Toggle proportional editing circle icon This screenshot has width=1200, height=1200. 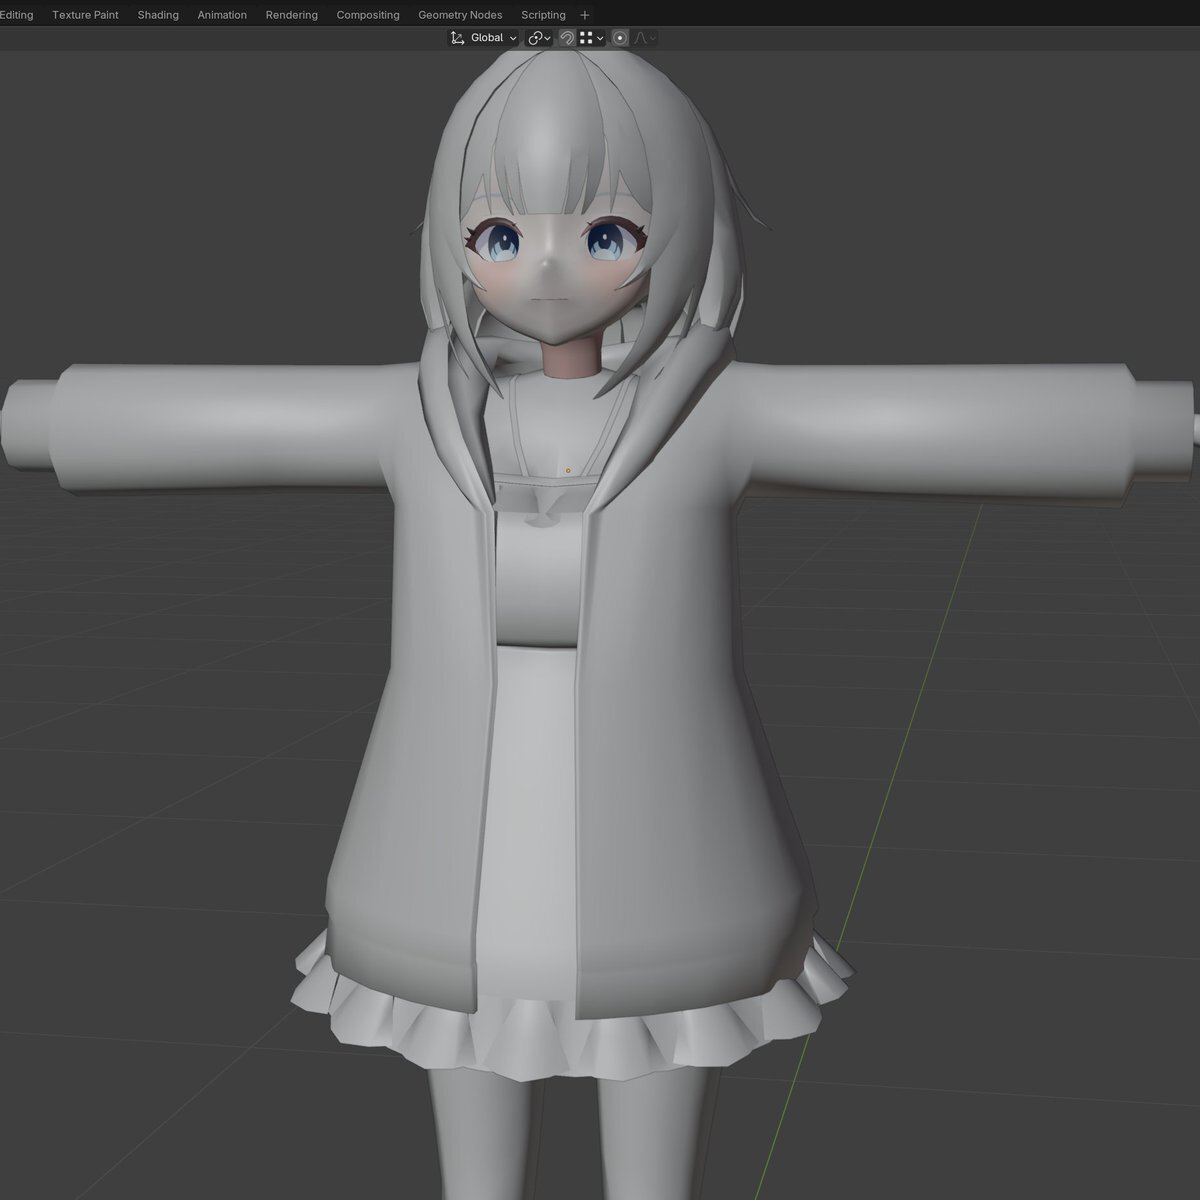(620, 38)
